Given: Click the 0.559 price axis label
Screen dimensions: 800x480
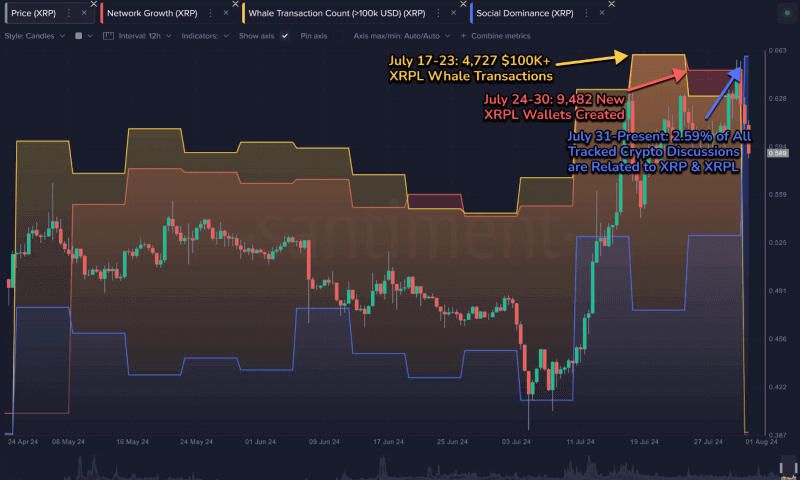Looking at the screenshot, I should click(x=777, y=195).
